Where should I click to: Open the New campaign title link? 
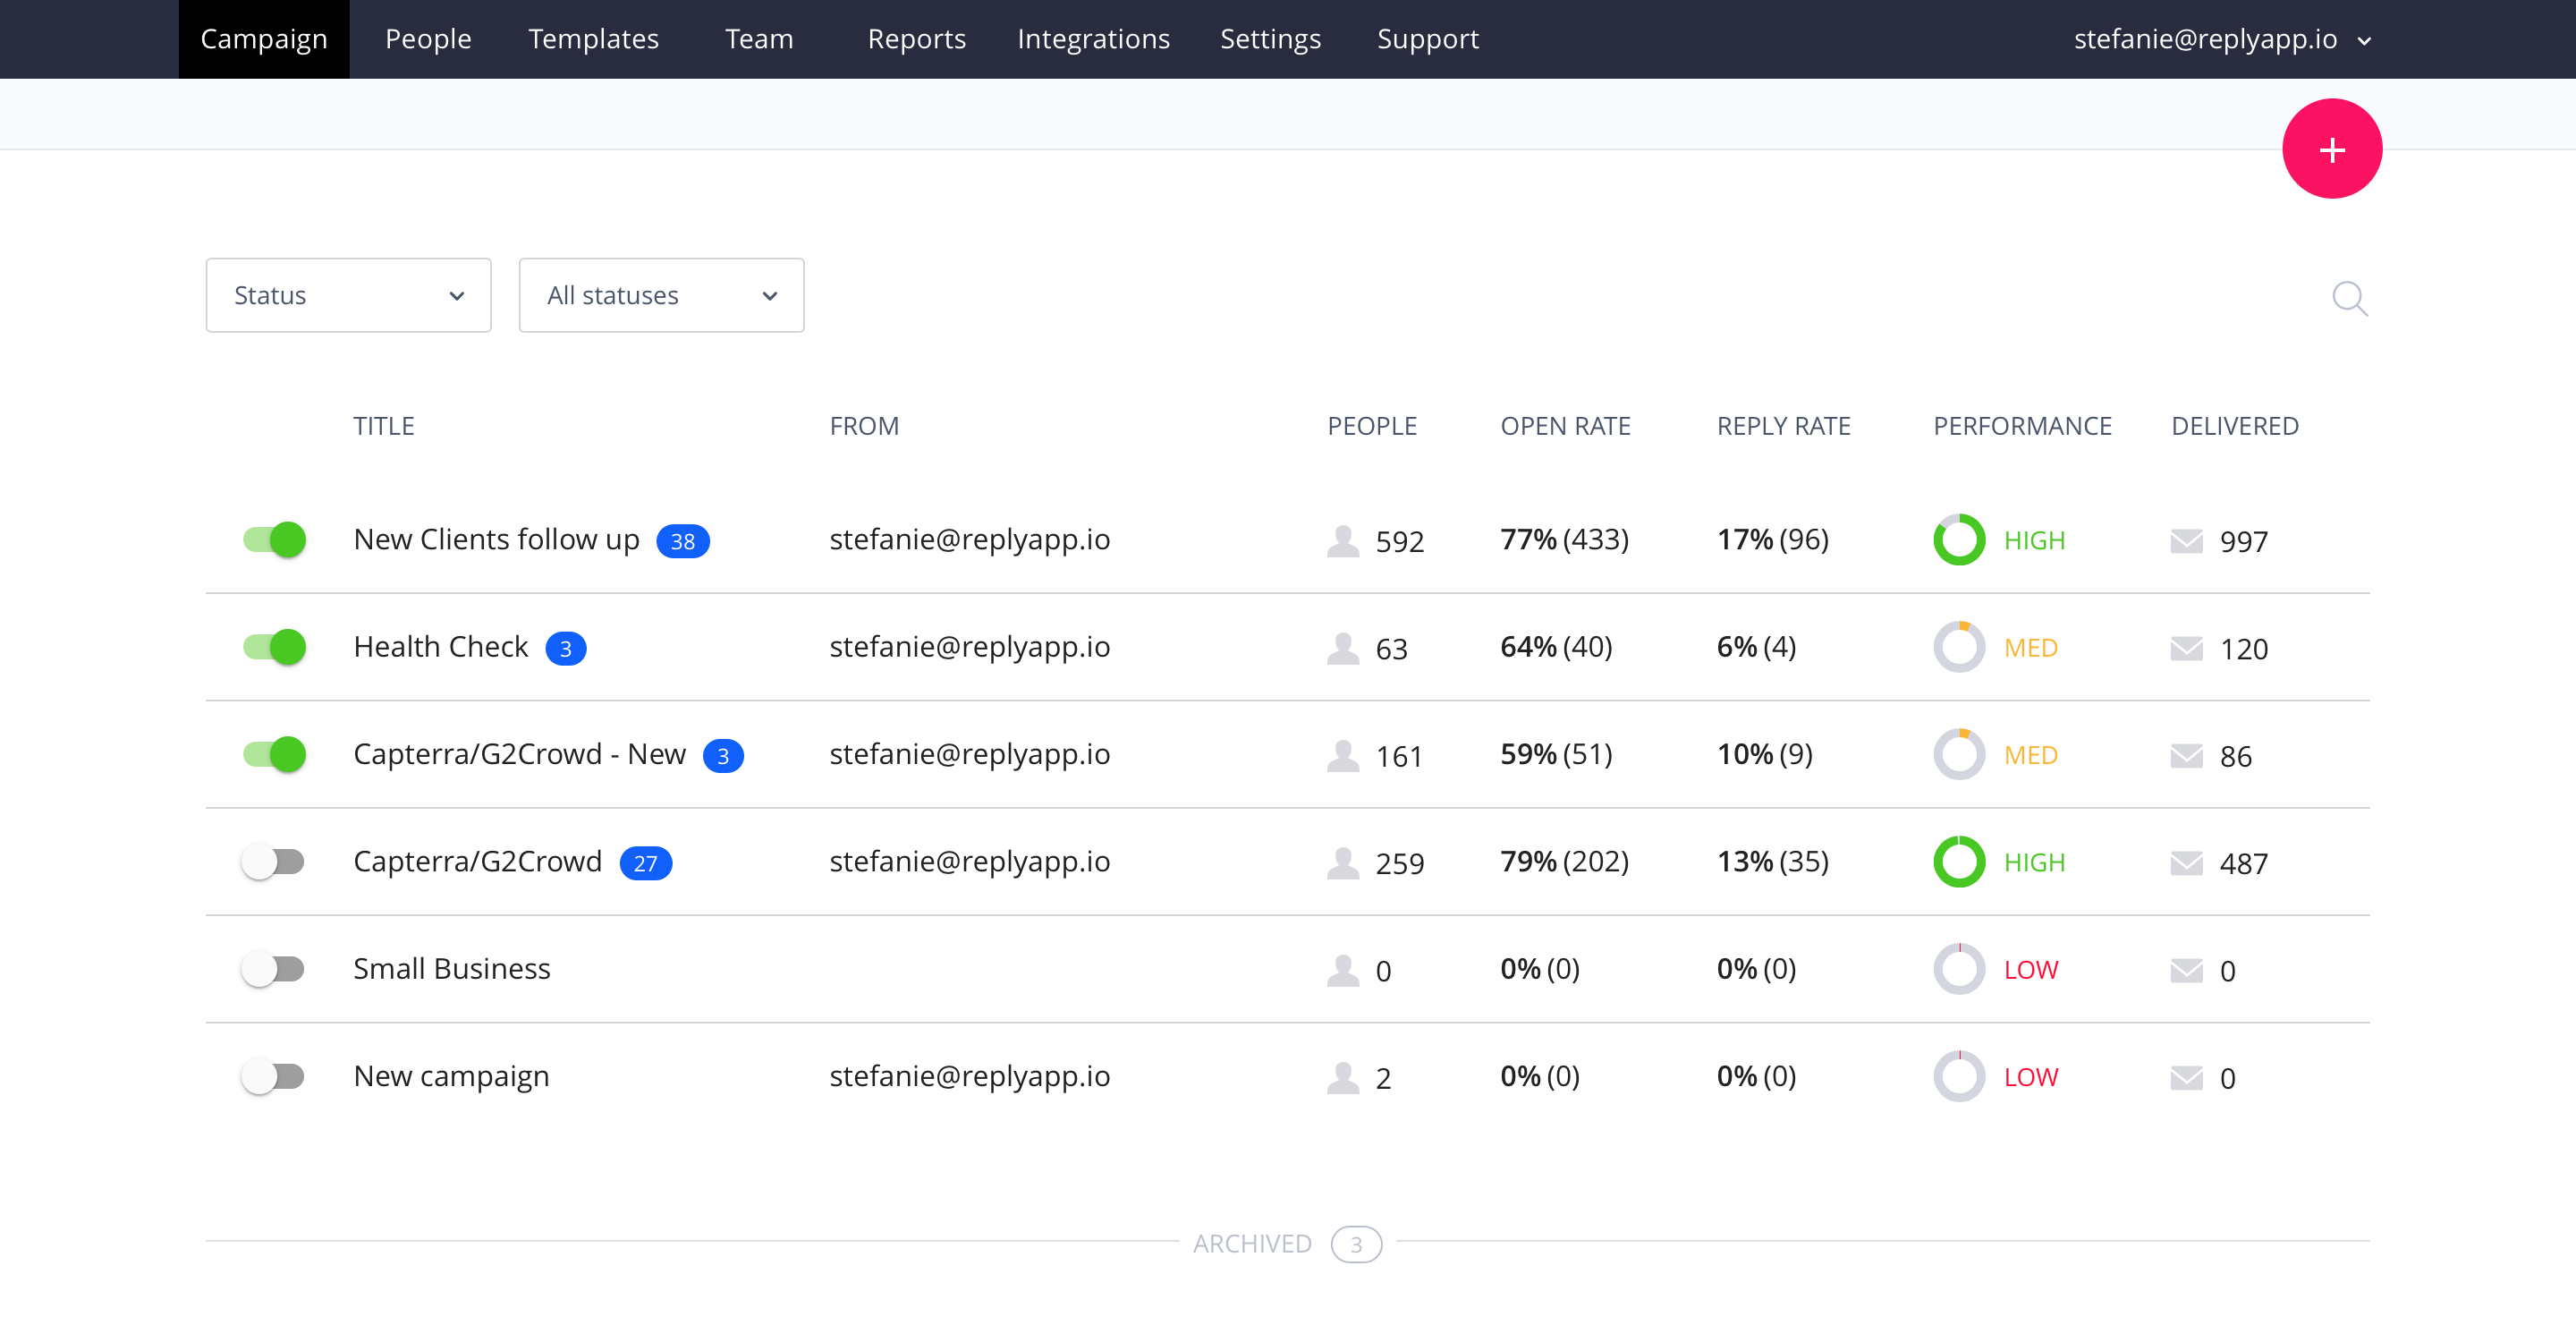pyautogui.click(x=451, y=1076)
